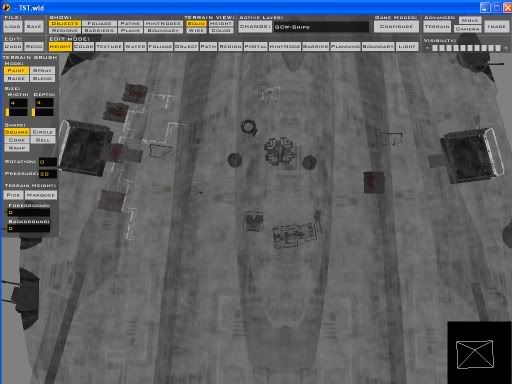512x384 pixels.
Task: Toggle Barriers in the Show group
Action: pyautogui.click(x=99, y=30)
